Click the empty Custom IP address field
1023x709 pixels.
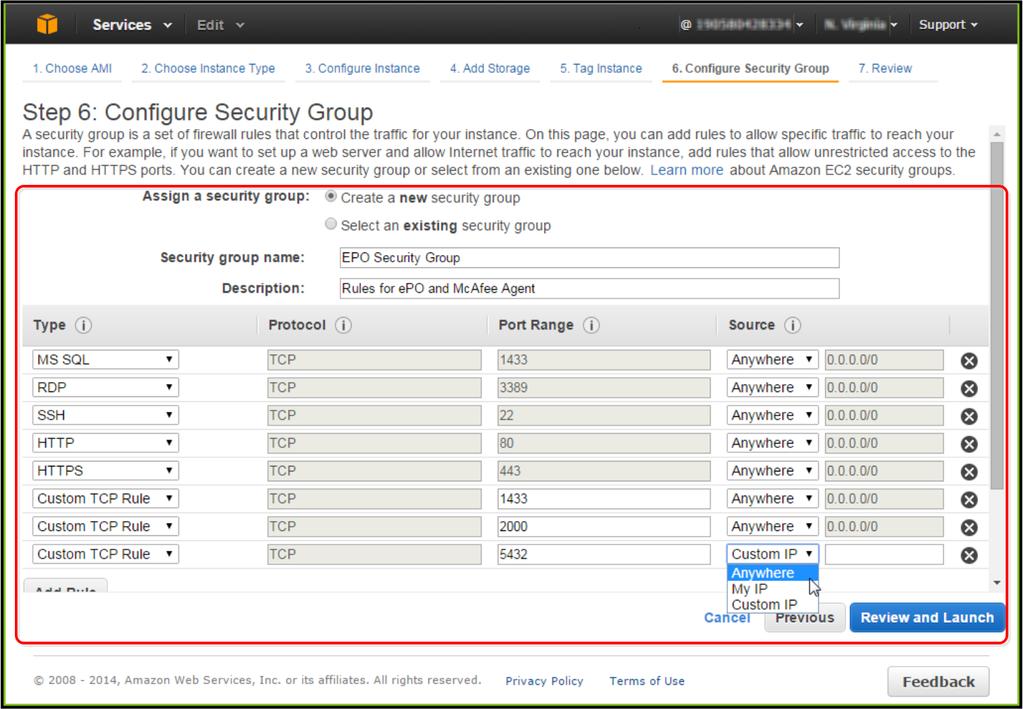[x=884, y=554]
